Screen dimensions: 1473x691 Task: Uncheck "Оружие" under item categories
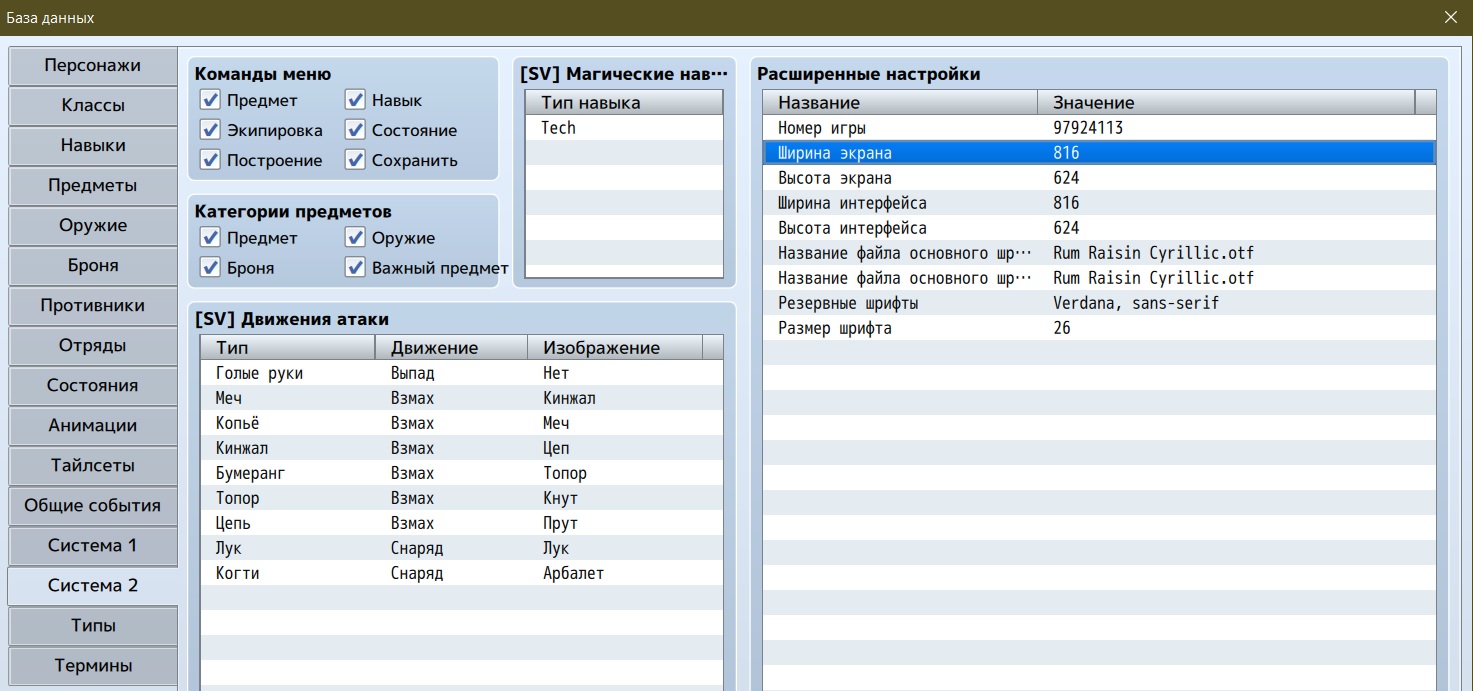(356, 237)
